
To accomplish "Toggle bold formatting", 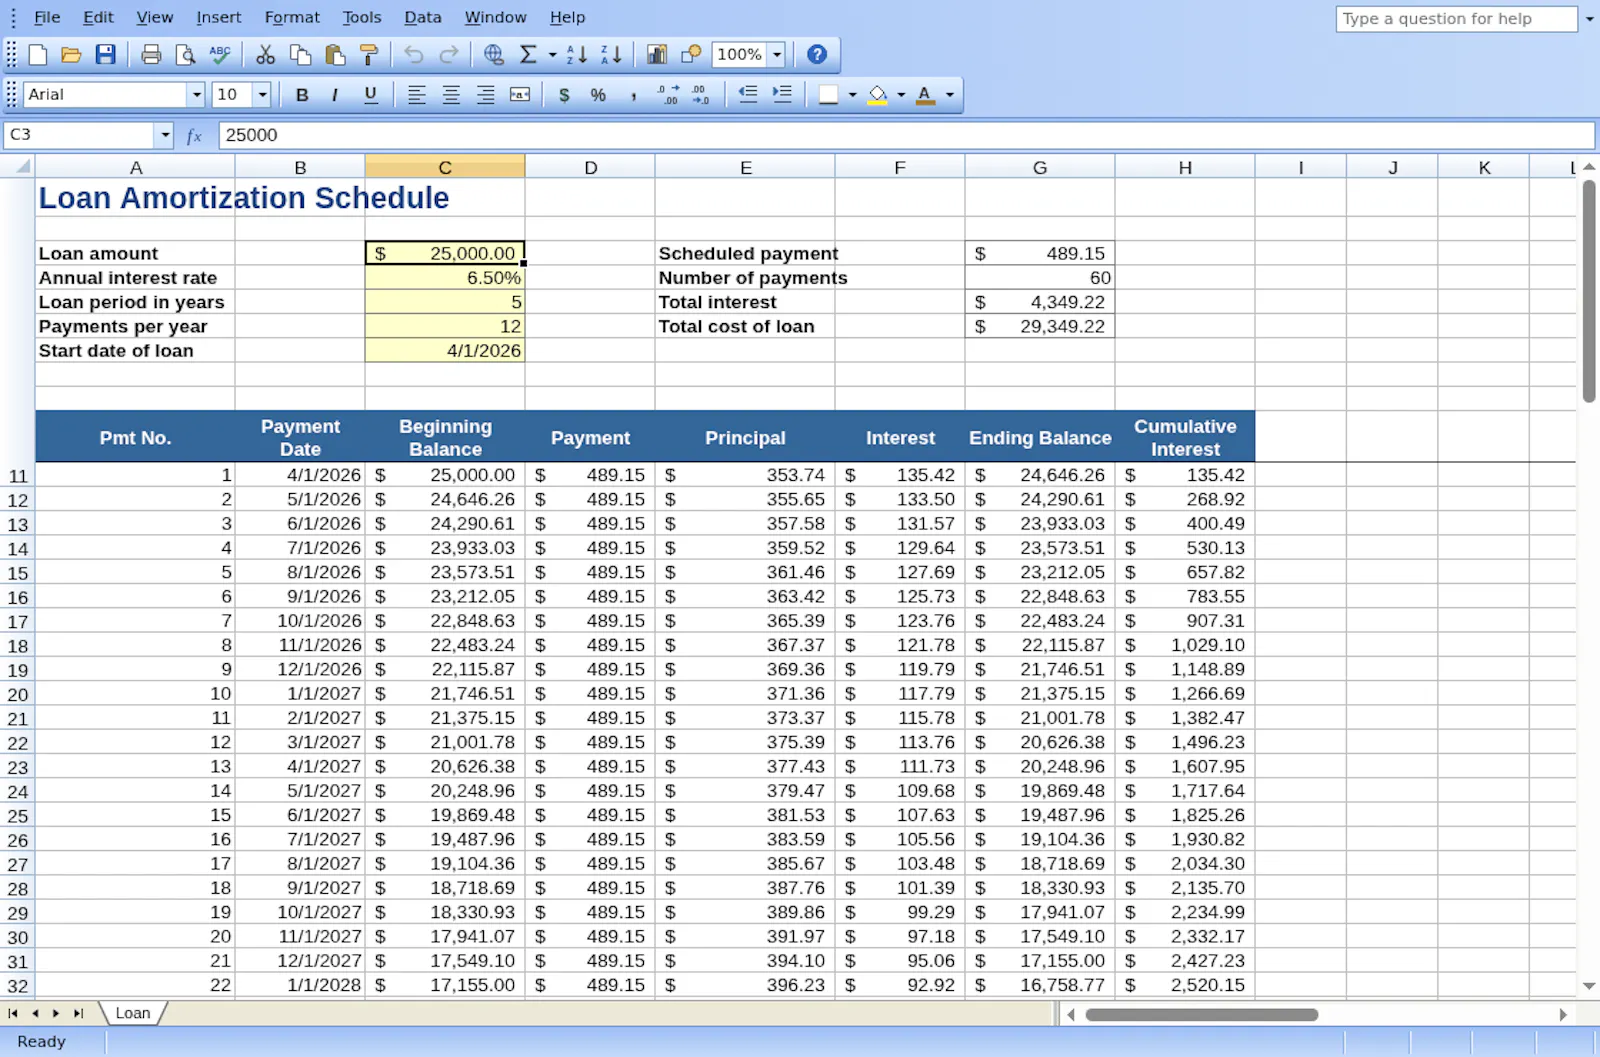I will [302, 95].
